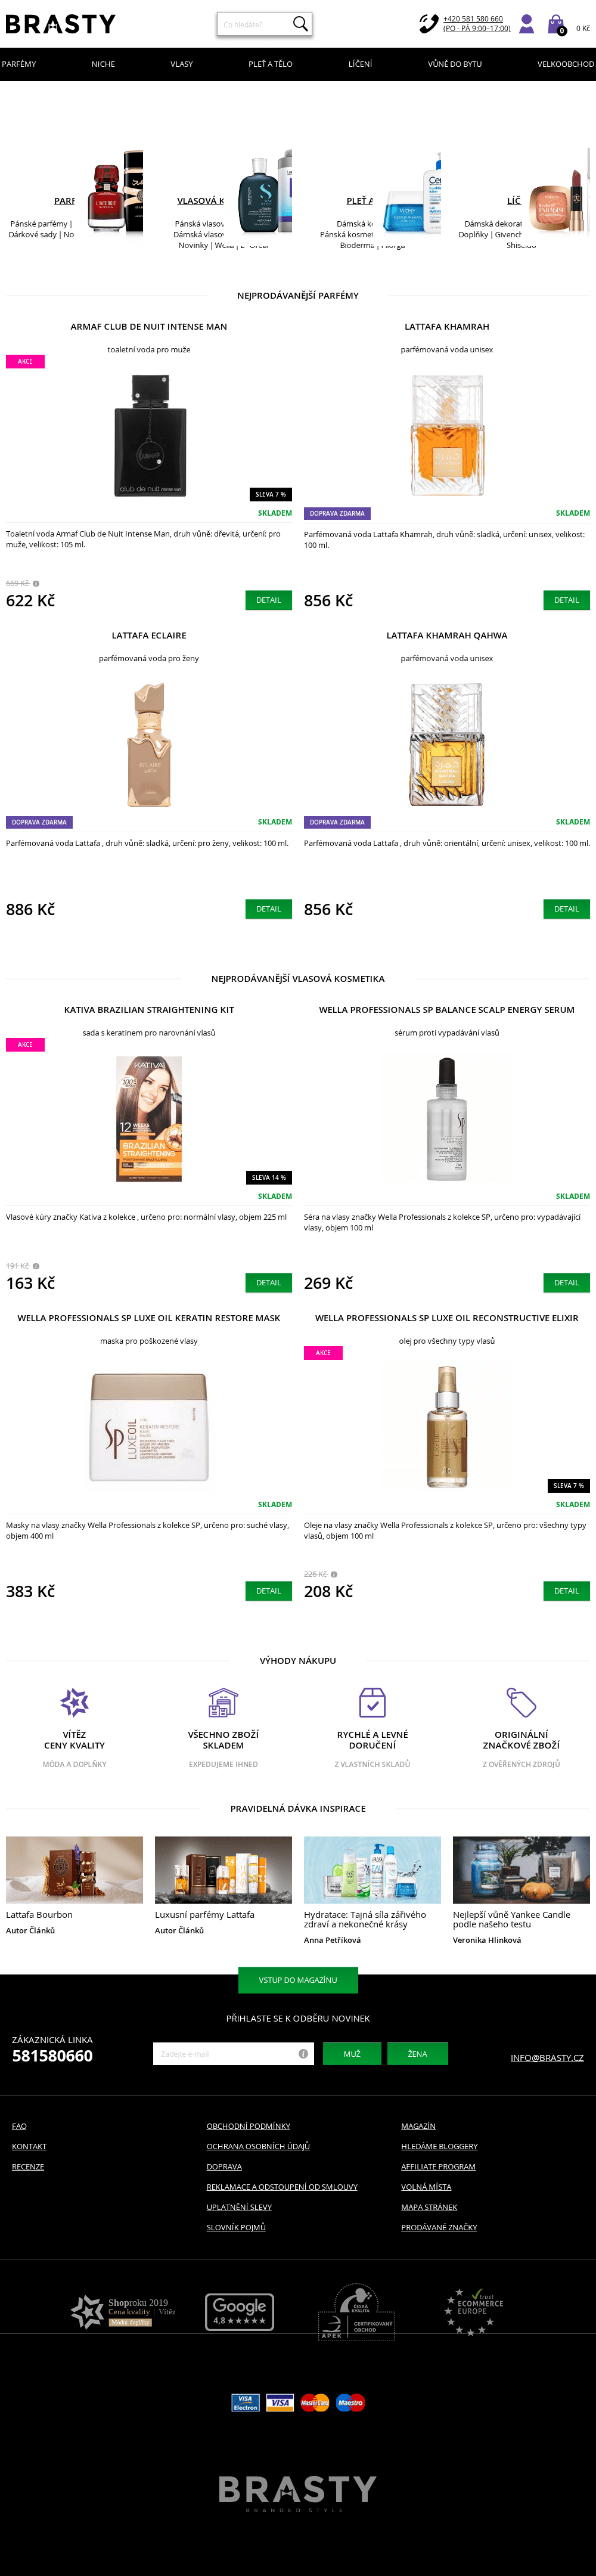Open the shopping bag cart icon
Viewport: 596px width, 2576px height.
click(x=556, y=24)
